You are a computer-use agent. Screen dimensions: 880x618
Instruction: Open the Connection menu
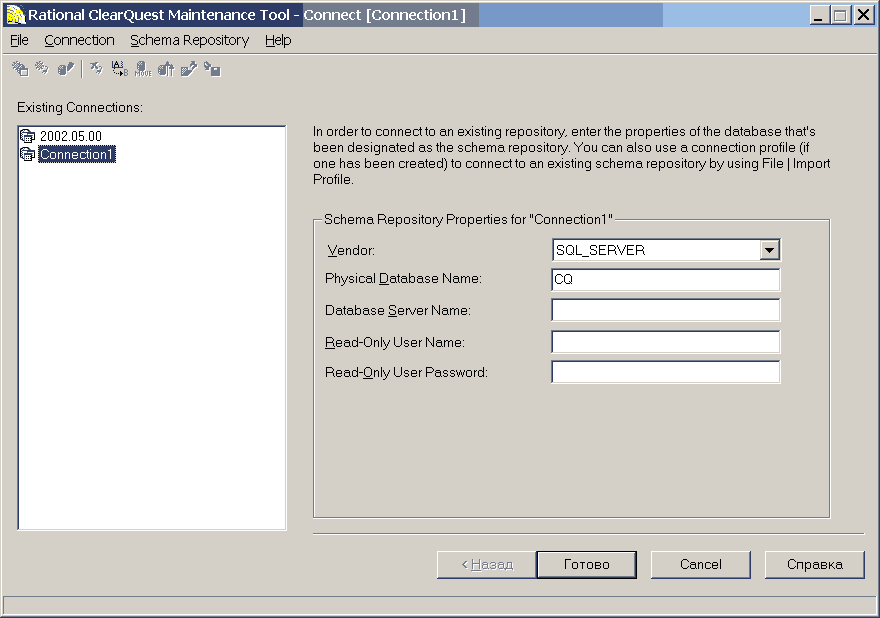79,40
